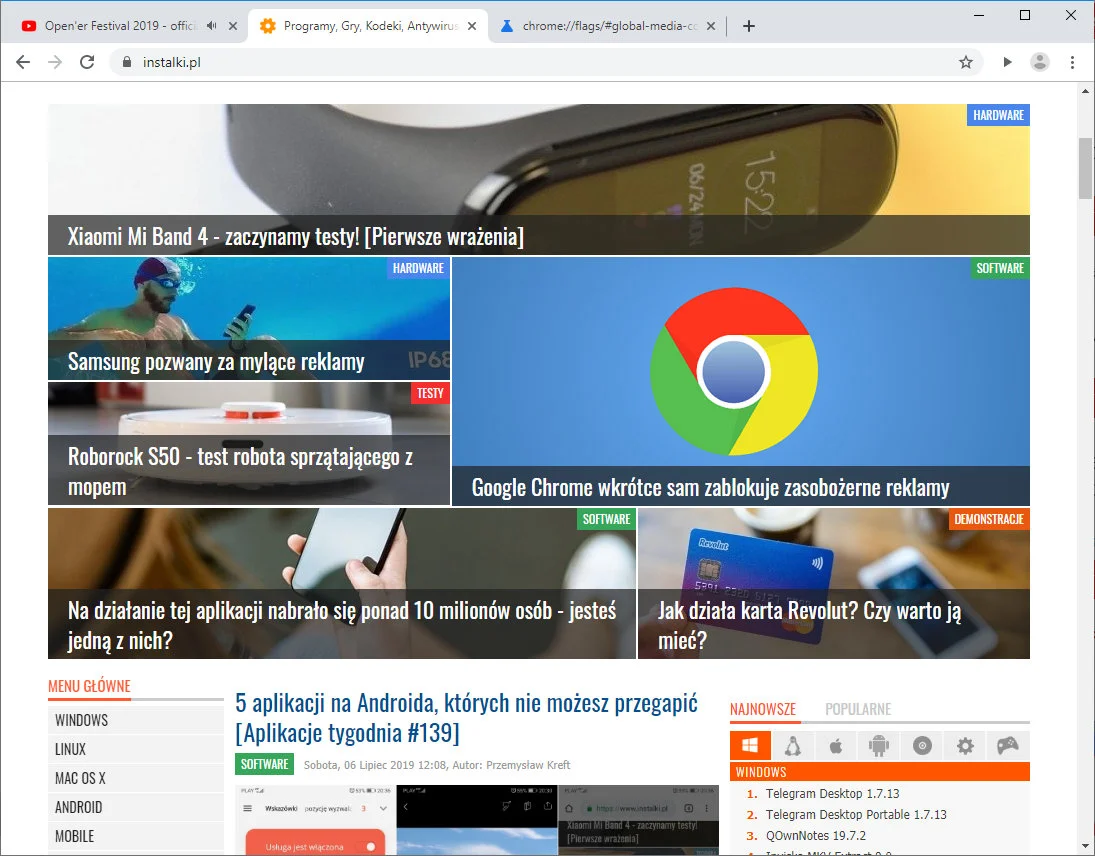Image resolution: width=1095 pixels, height=856 pixels.
Task: Select the gear drivers category icon
Action: [965, 746]
